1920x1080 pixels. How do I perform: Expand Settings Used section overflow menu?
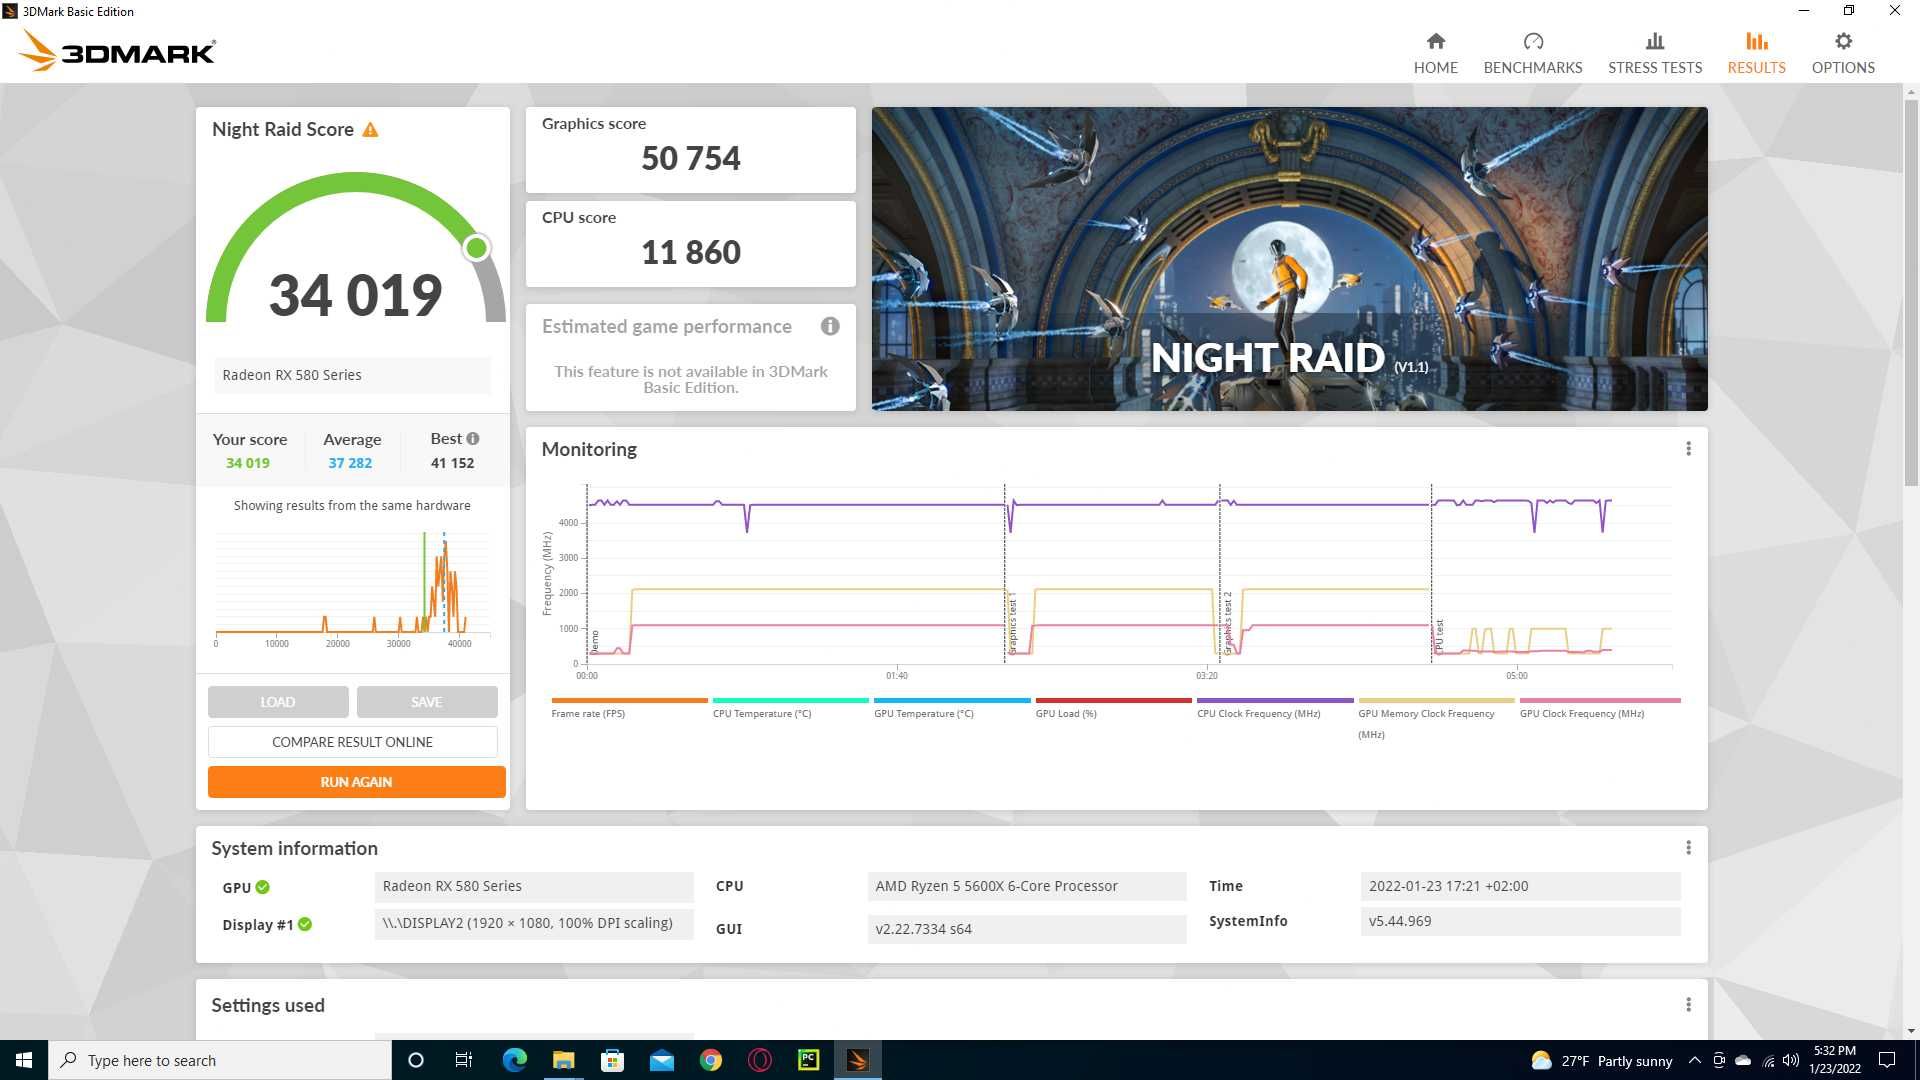[1688, 1004]
